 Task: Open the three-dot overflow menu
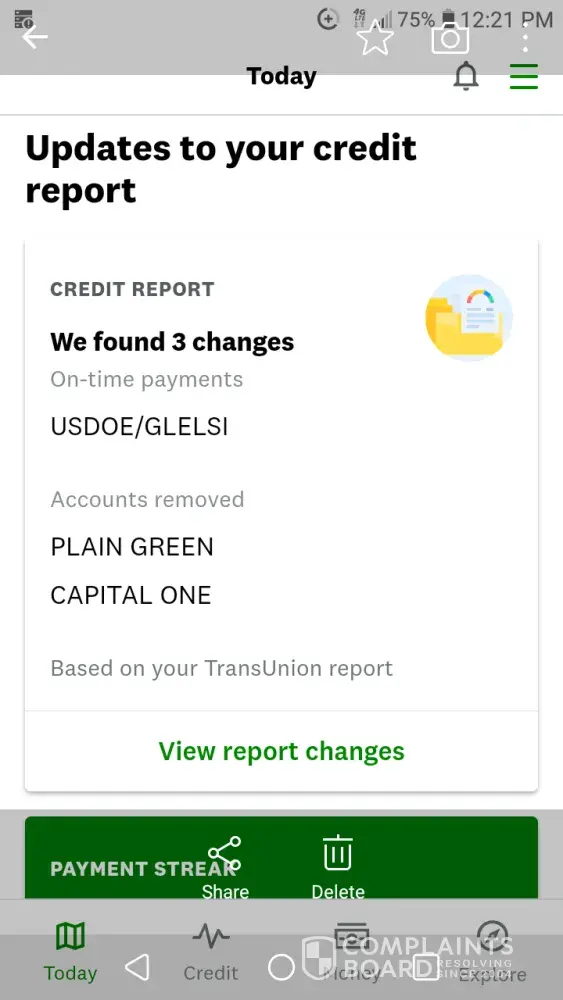525,39
